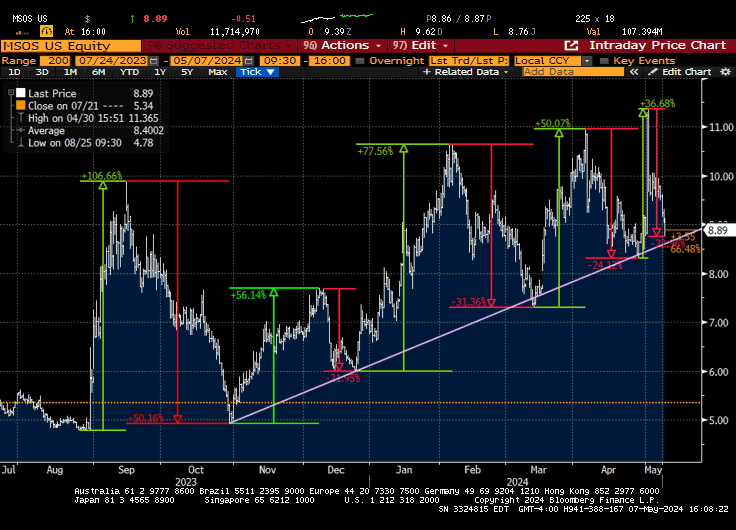Viewport: 736px width, 530px height.
Task: Click the Add Data input field
Action: click(573, 72)
